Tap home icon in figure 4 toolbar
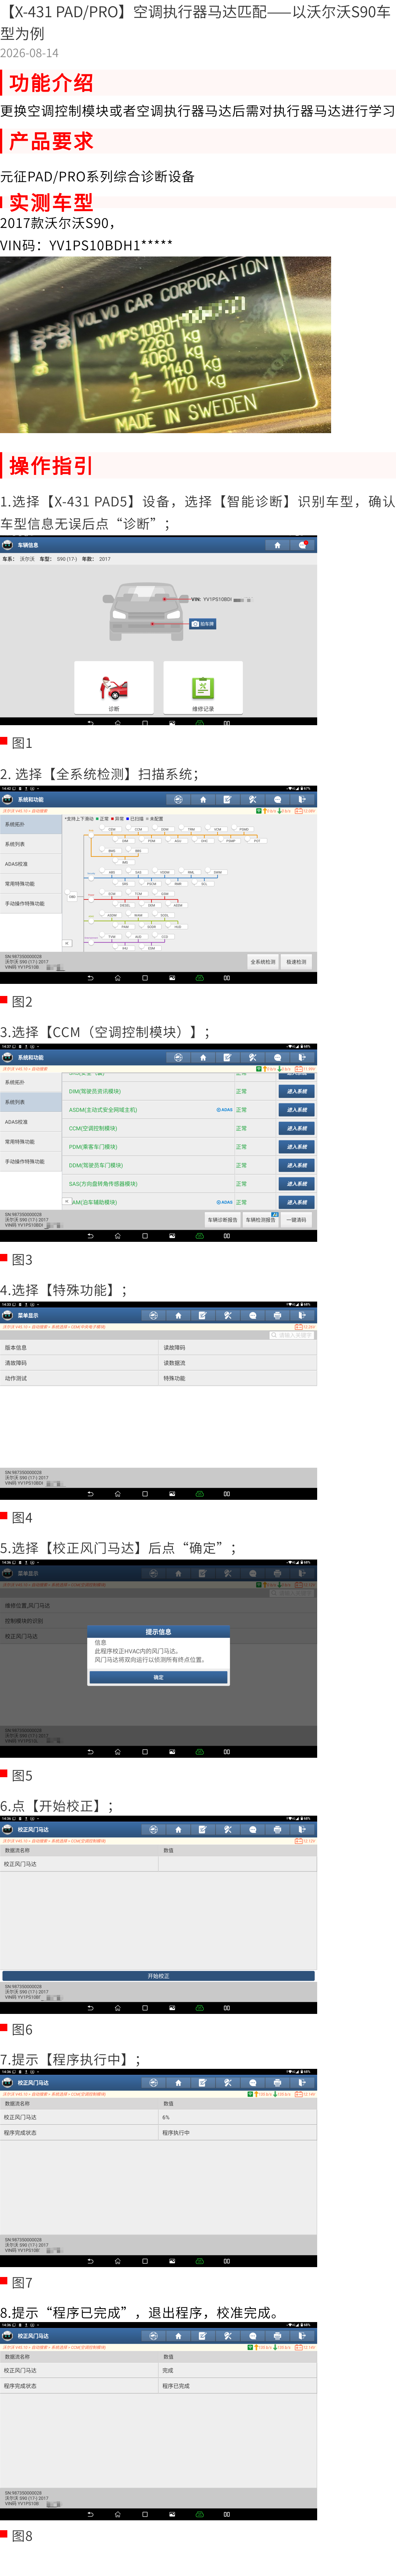This screenshot has height=2576, width=396. pyautogui.click(x=178, y=1316)
